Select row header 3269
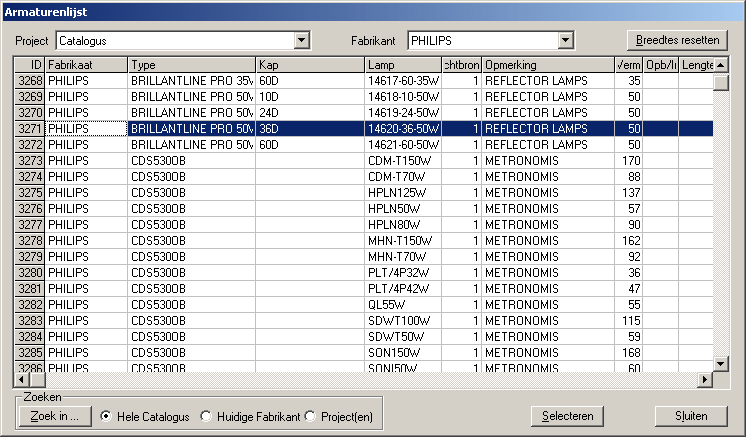746x437 pixels. tap(29, 97)
